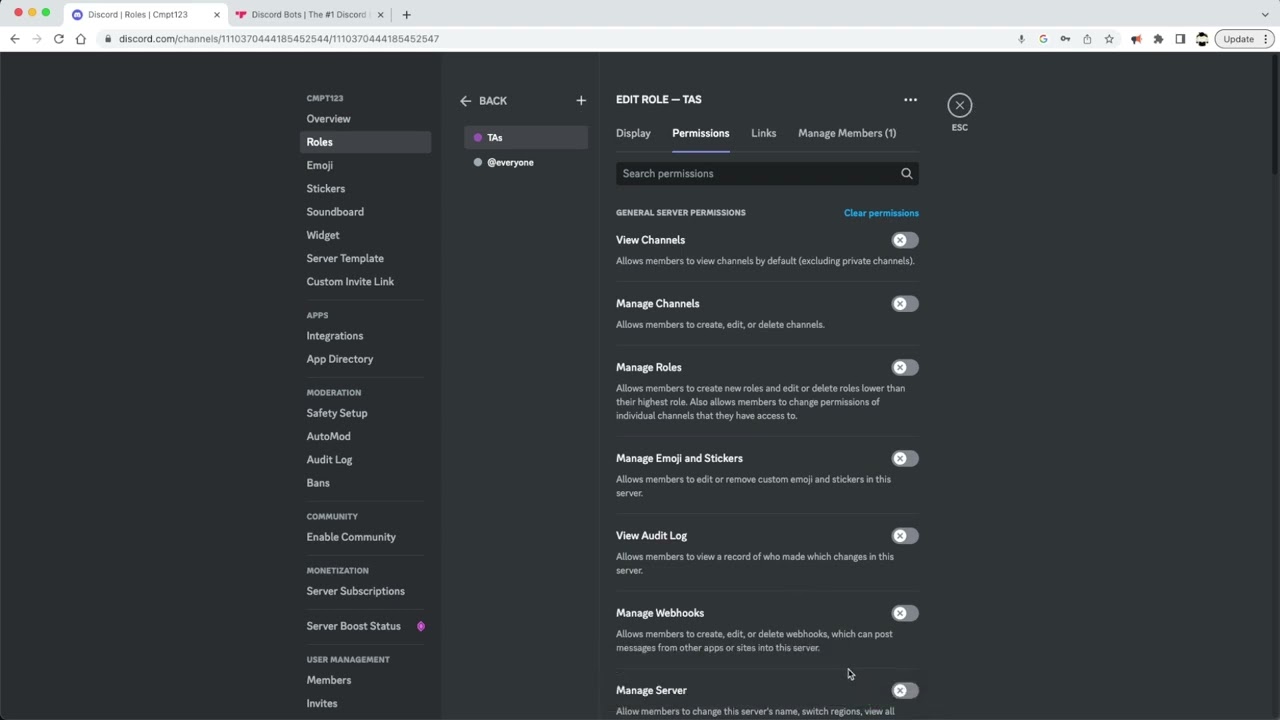Toggle the View Channels permission

(x=905, y=240)
